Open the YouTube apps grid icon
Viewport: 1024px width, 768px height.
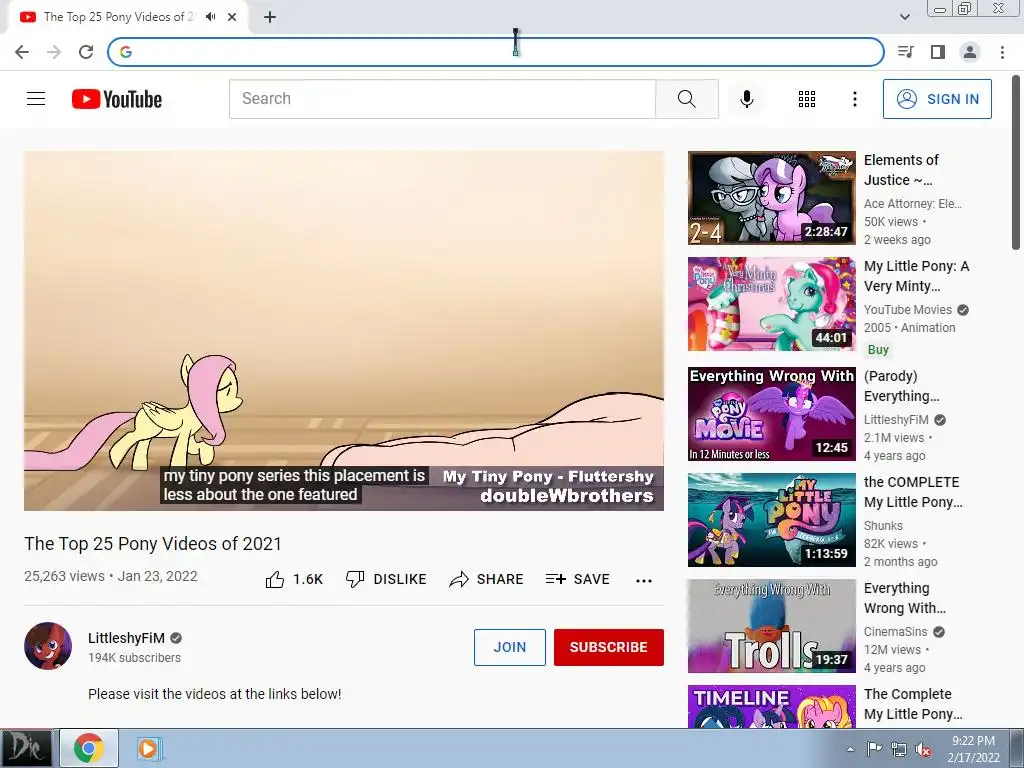click(807, 99)
